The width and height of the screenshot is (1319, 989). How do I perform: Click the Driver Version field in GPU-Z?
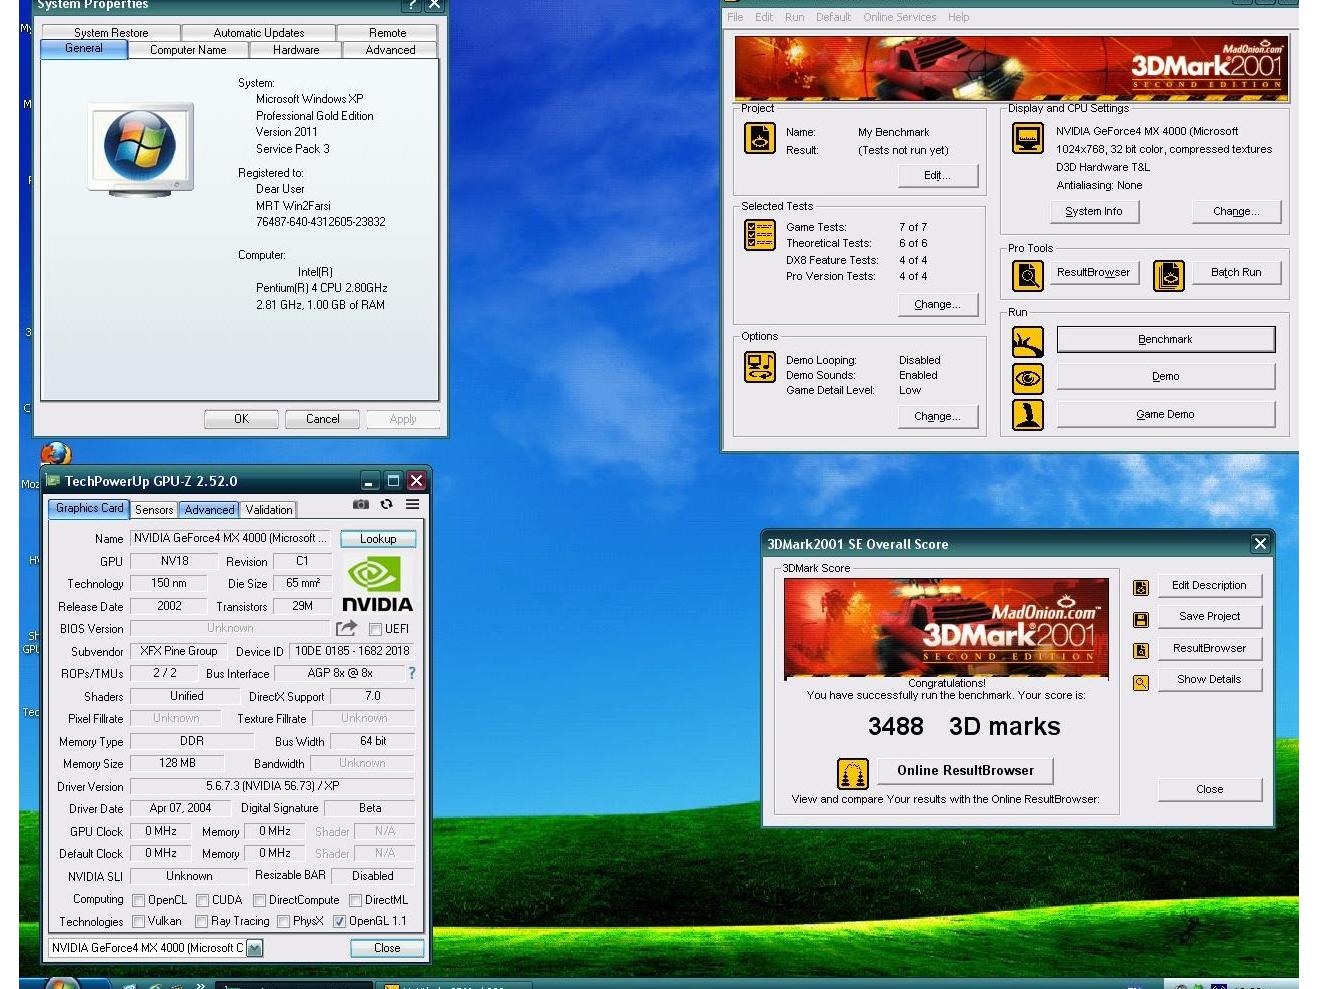point(272,786)
